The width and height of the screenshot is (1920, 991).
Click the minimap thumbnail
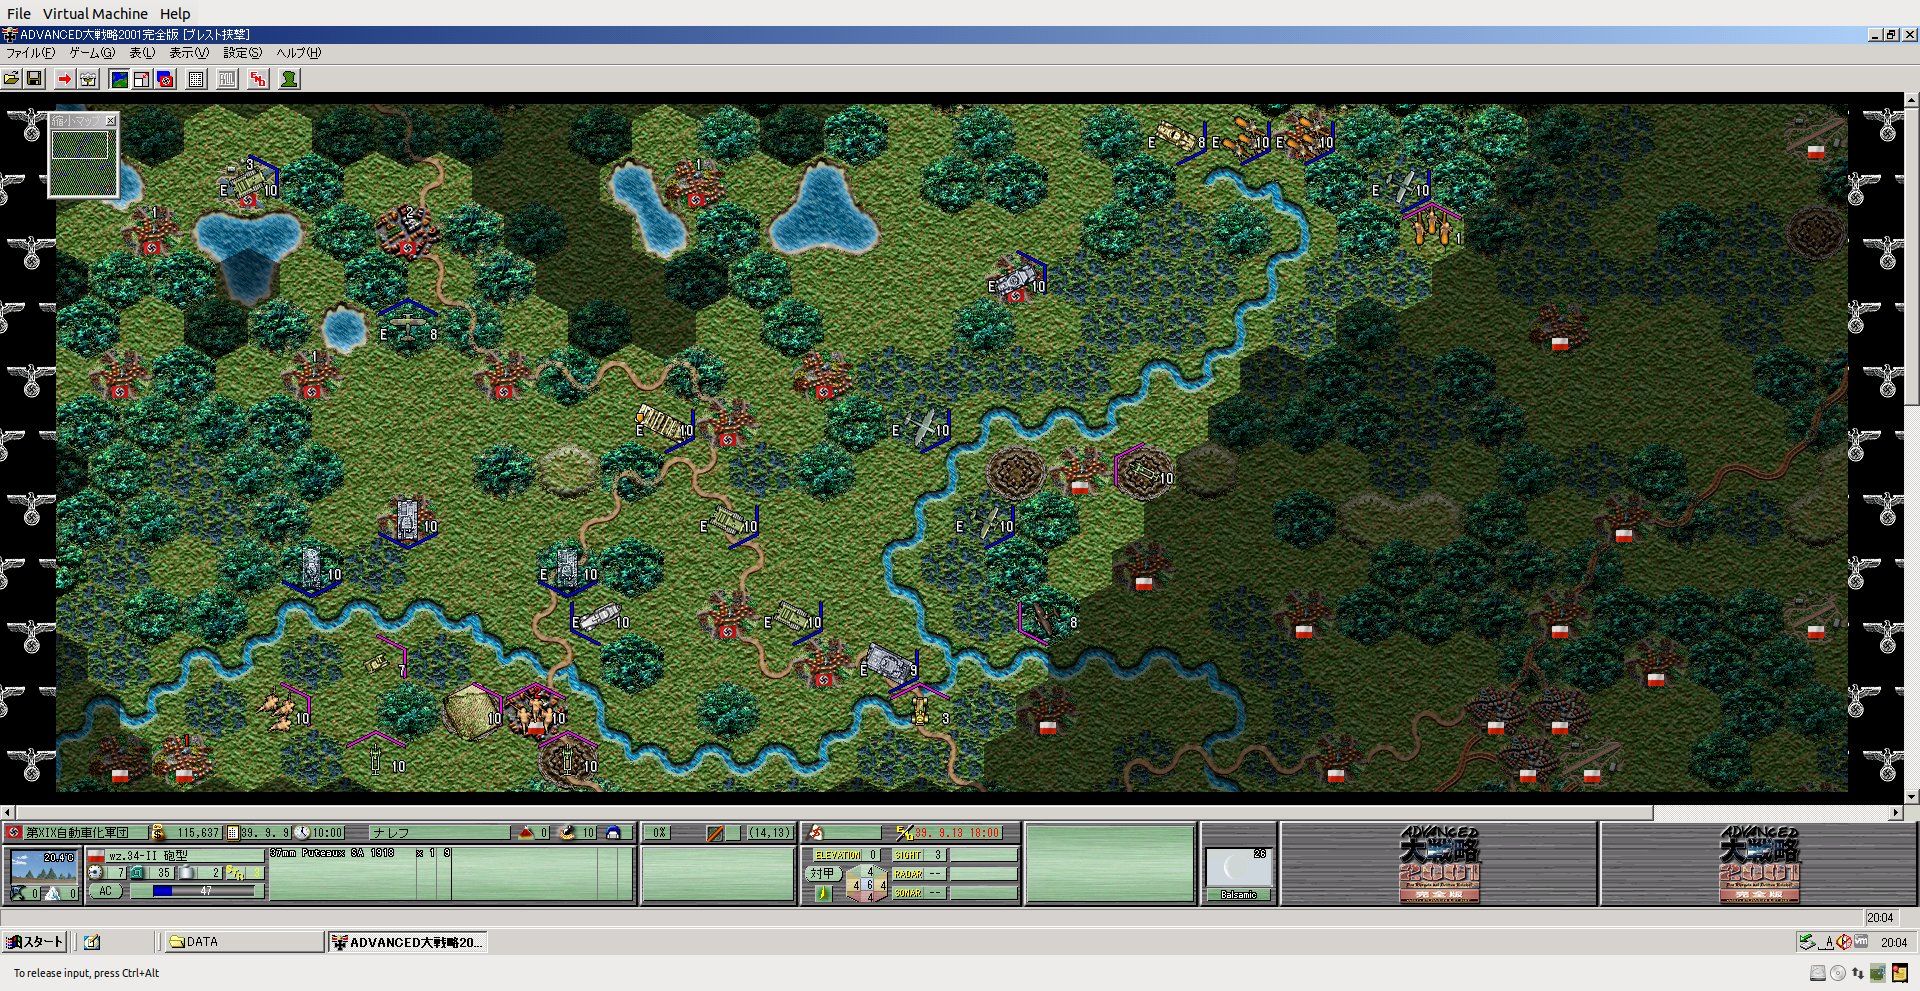click(84, 161)
